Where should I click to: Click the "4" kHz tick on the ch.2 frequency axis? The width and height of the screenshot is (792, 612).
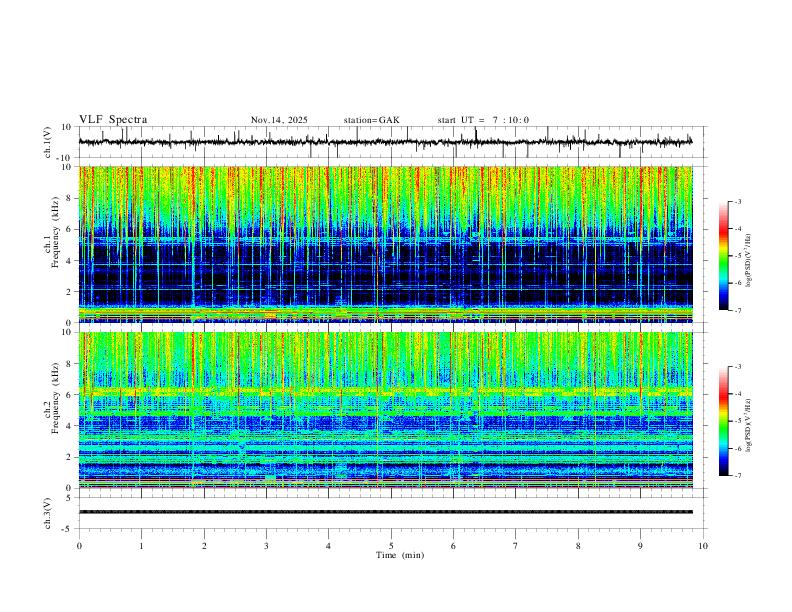(70, 426)
